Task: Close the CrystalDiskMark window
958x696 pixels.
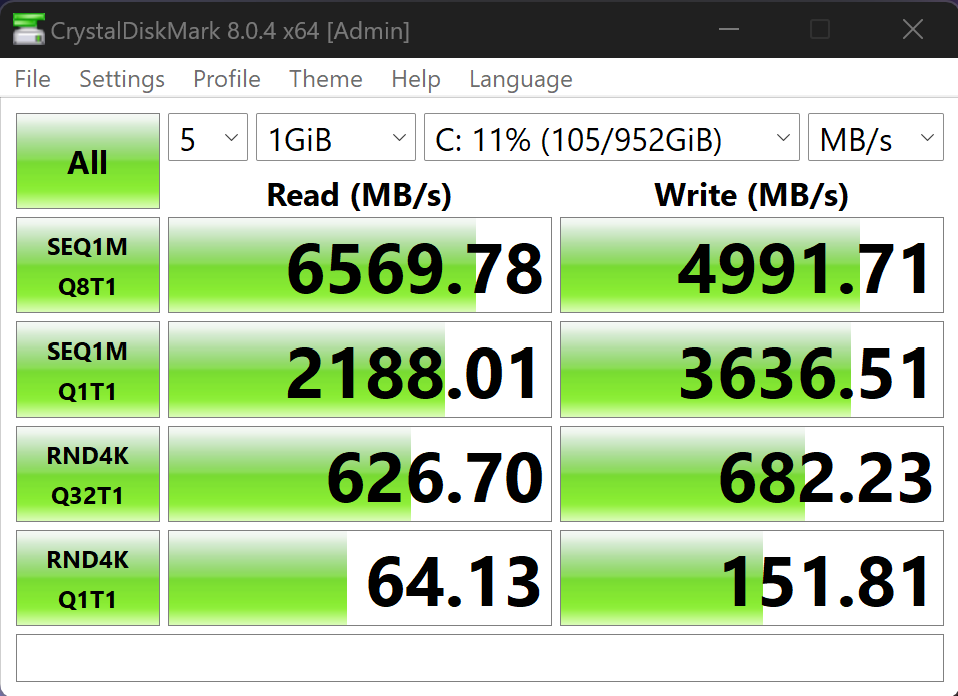Action: [913, 29]
